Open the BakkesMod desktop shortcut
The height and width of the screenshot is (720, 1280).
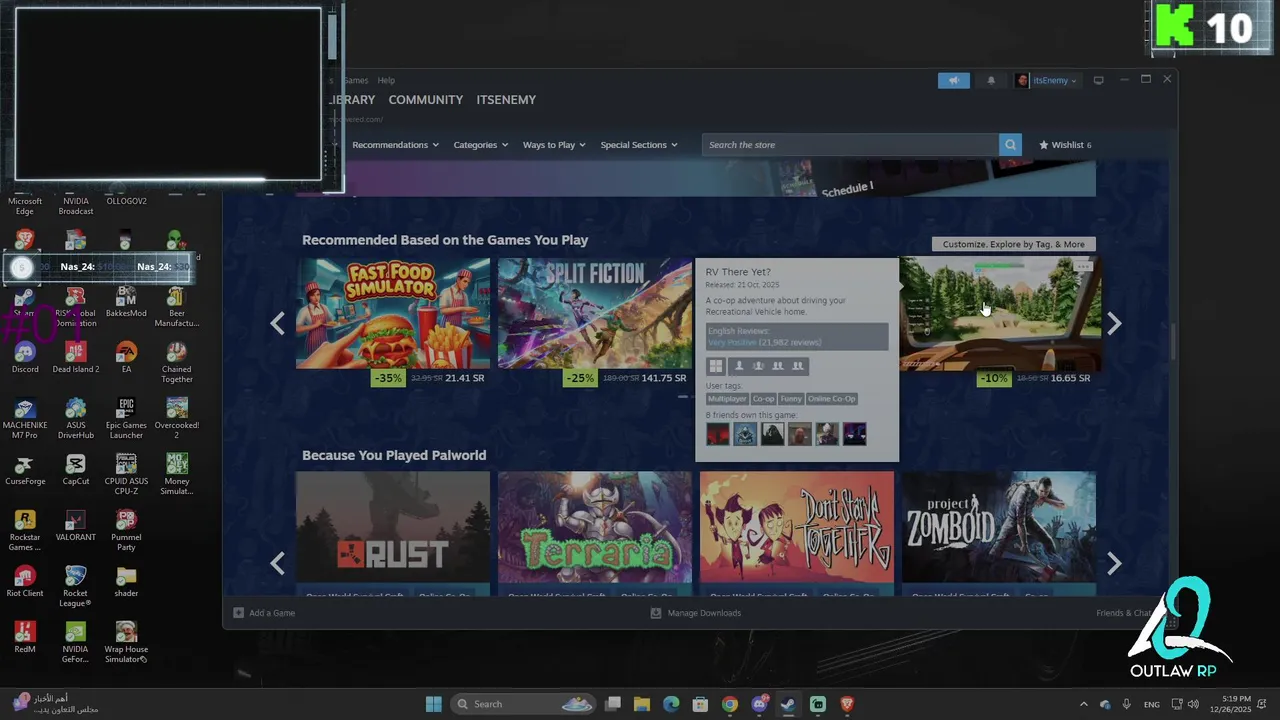tap(126, 302)
